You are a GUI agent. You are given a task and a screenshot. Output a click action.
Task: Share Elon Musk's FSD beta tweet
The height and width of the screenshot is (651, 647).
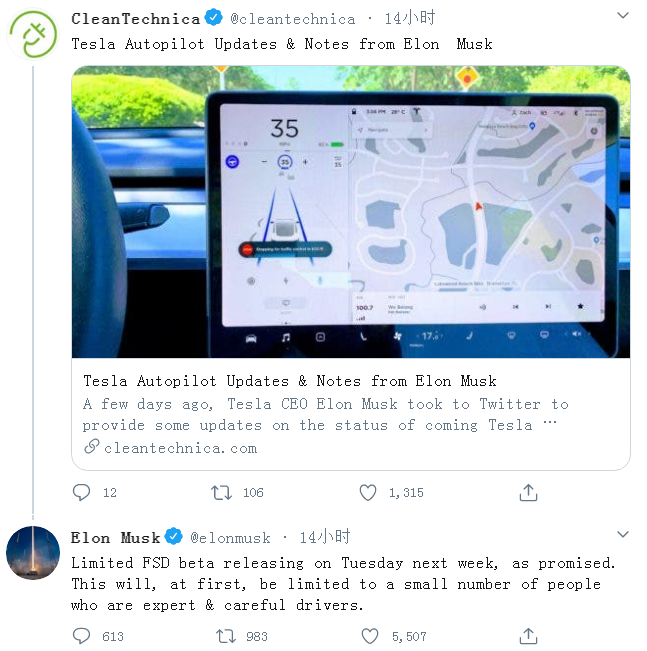[529, 636]
